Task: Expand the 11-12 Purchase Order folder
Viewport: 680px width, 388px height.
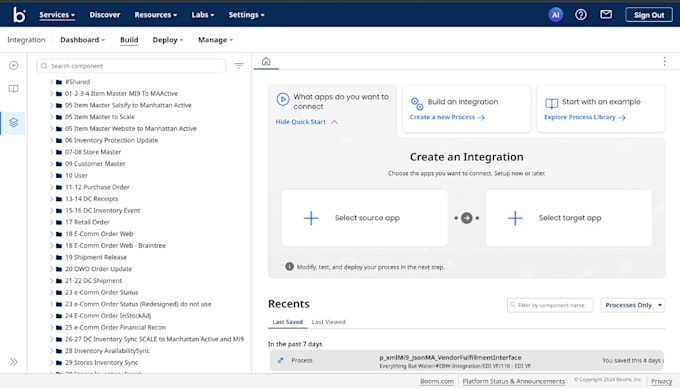Action: tap(51, 187)
